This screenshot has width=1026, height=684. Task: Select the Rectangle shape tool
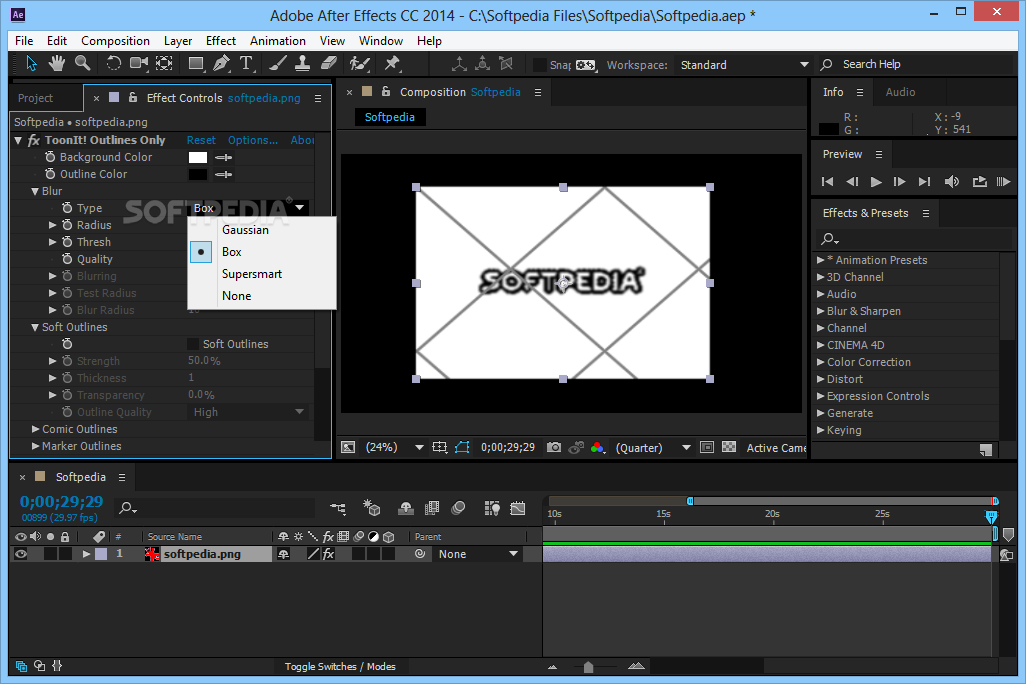click(x=196, y=63)
